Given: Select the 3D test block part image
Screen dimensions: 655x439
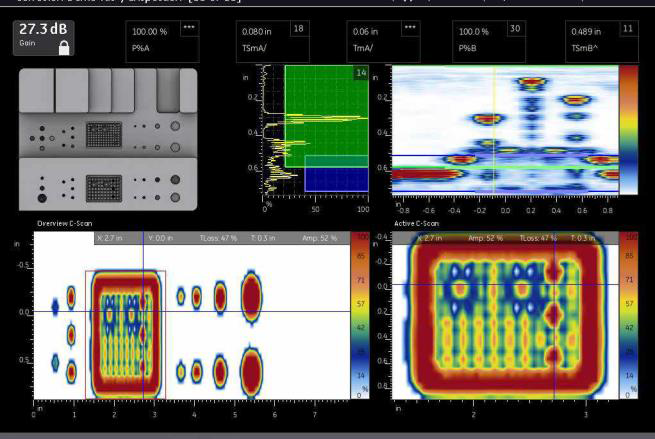Looking at the screenshot, I should click(108, 139).
